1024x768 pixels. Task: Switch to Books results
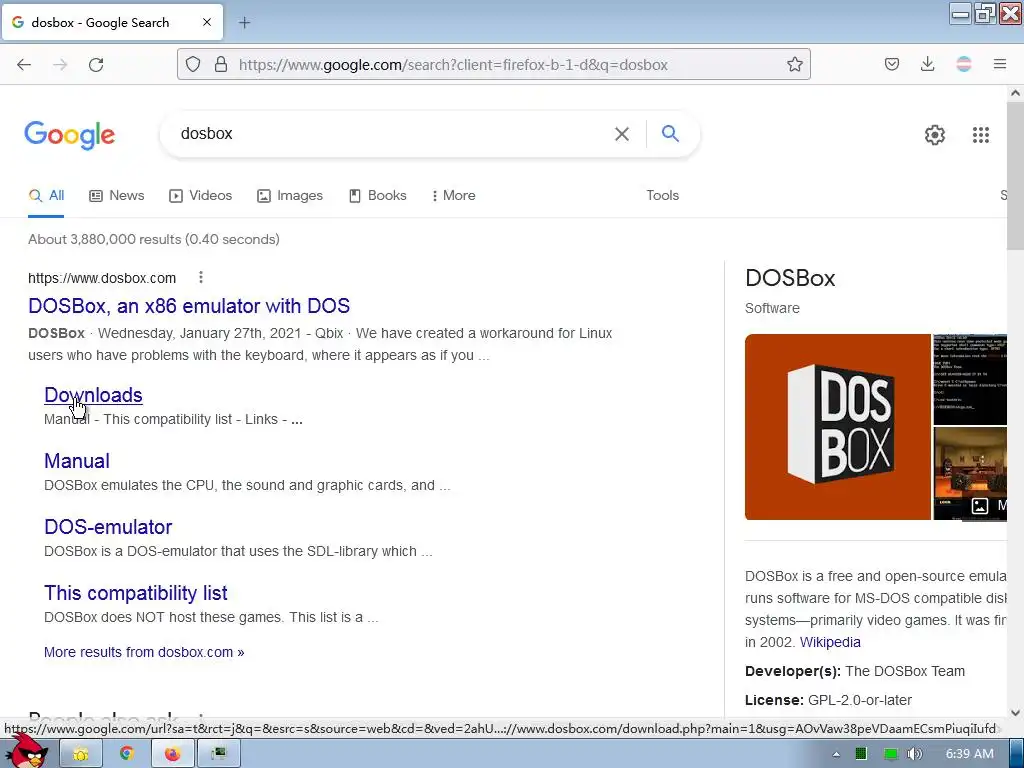[x=377, y=195]
